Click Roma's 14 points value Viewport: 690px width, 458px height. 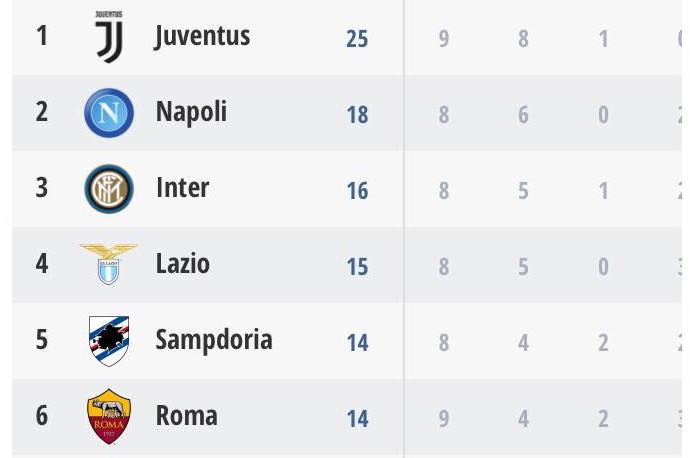pos(357,419)
